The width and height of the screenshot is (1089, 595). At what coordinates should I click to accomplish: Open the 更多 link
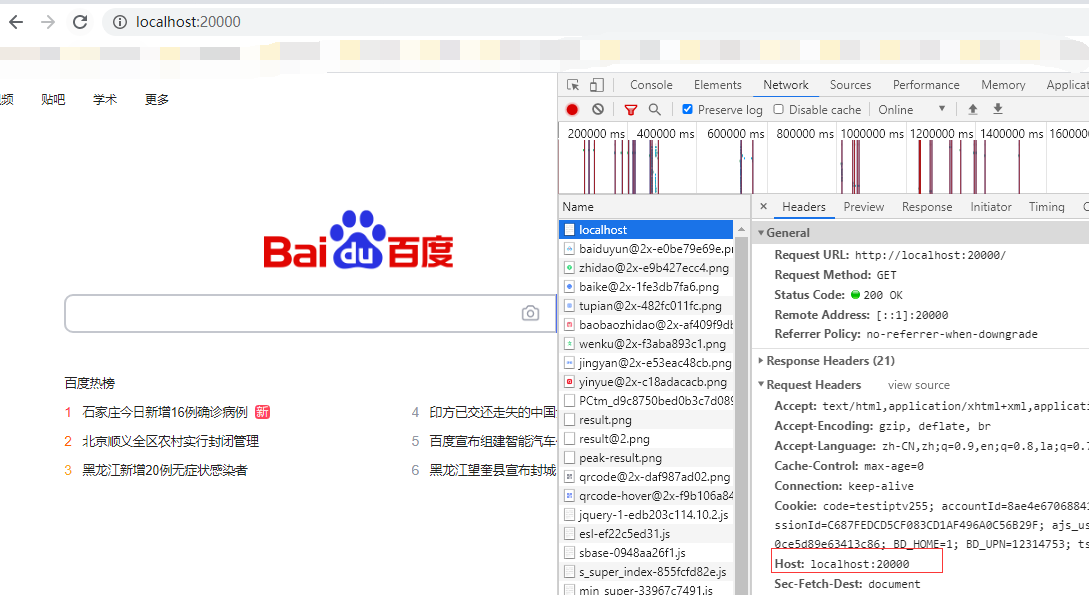click(157, 99)
